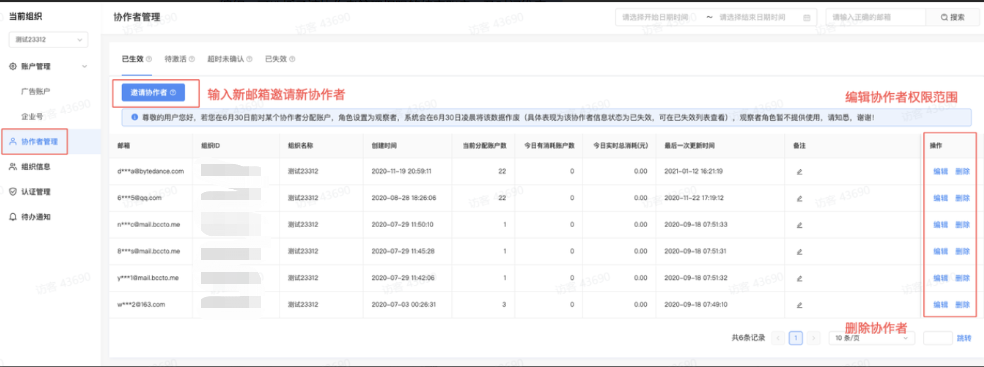Click 删除 for n***c@mail.bccto.me
The width and height of the screenshot is (984, 367).
pos(962,225)
